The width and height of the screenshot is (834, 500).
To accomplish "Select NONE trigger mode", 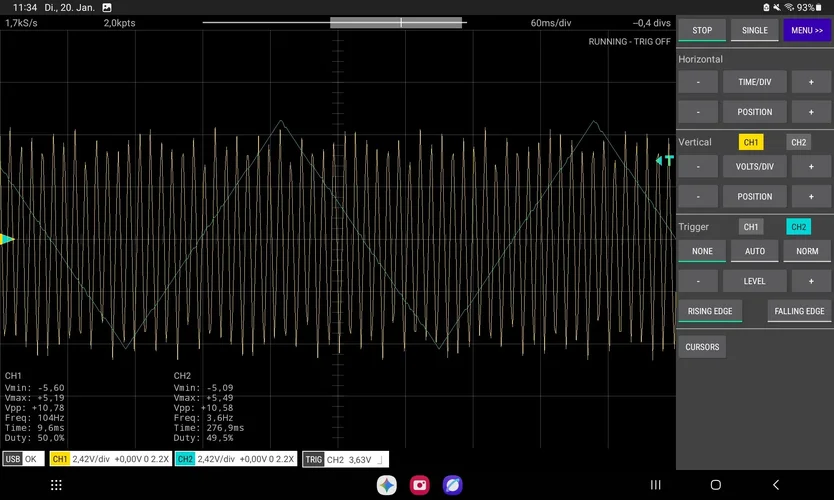I will (702, 251).
